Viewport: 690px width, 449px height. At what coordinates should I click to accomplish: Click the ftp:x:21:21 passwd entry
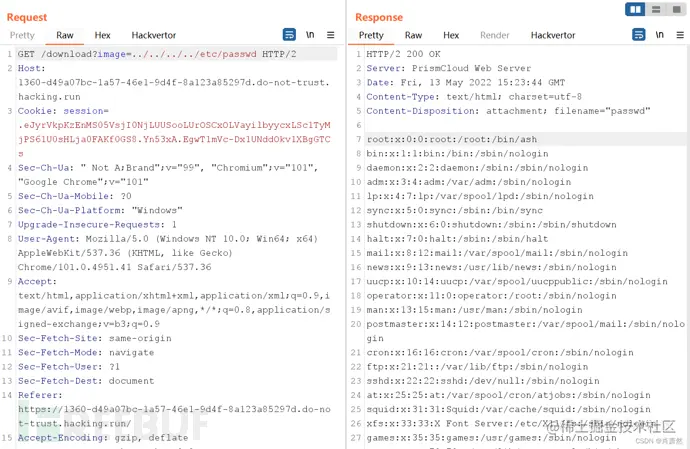[477, 366]
